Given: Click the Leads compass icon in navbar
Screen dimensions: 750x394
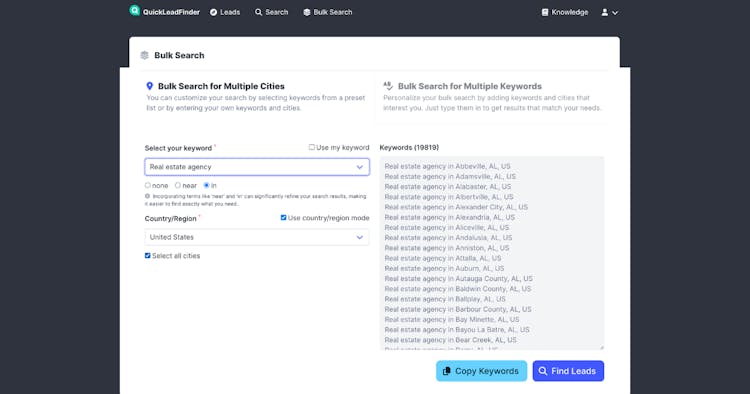Looking at the screenshot, I should pyautogui.click(x=213, y=12).
